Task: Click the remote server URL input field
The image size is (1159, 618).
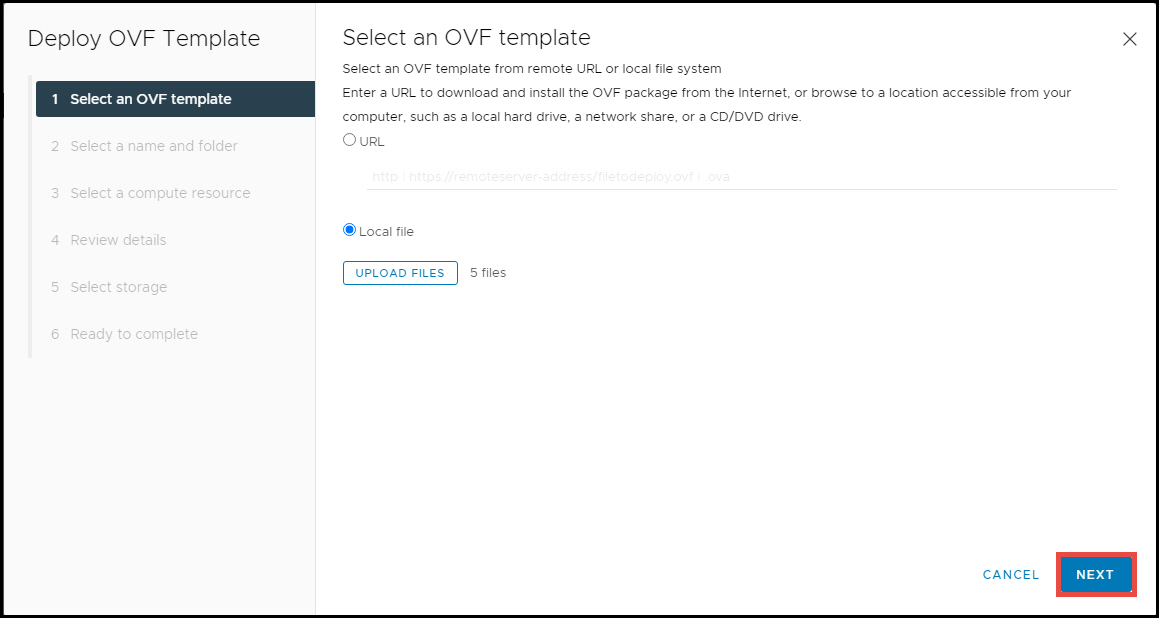Action: [741, 177]
